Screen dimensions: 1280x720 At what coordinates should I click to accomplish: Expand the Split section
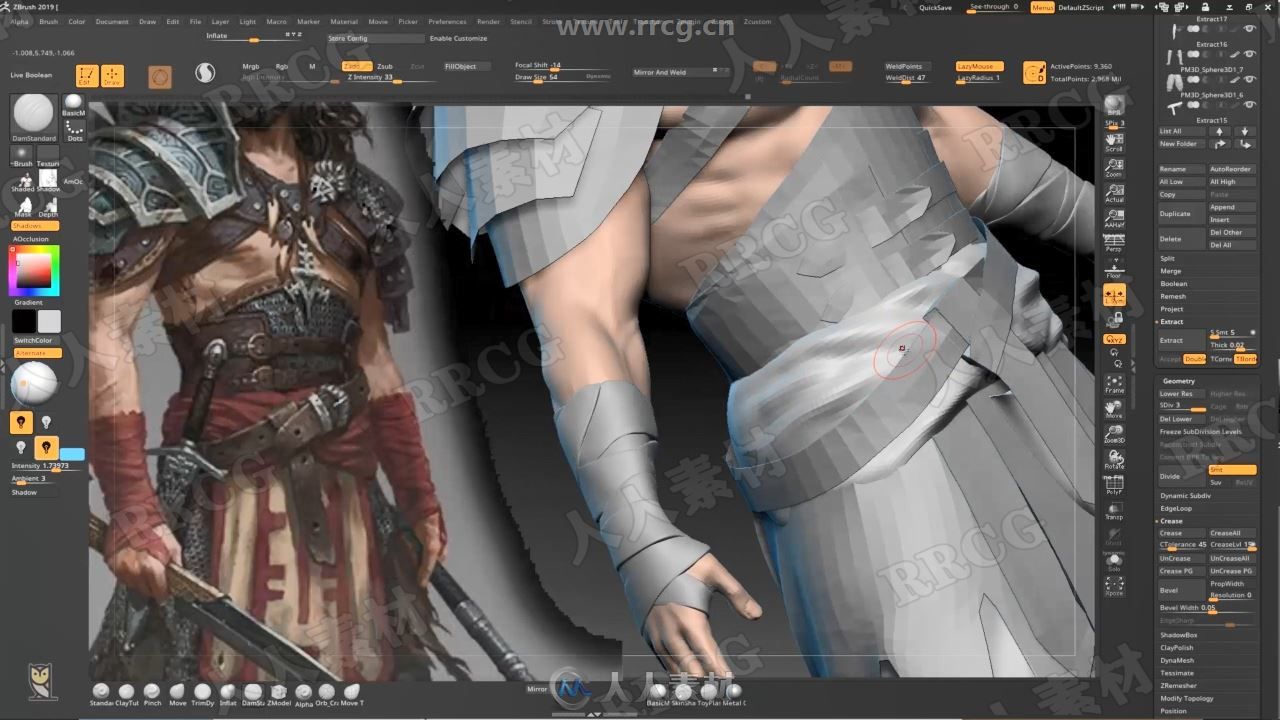click(x=1167, y=258)
